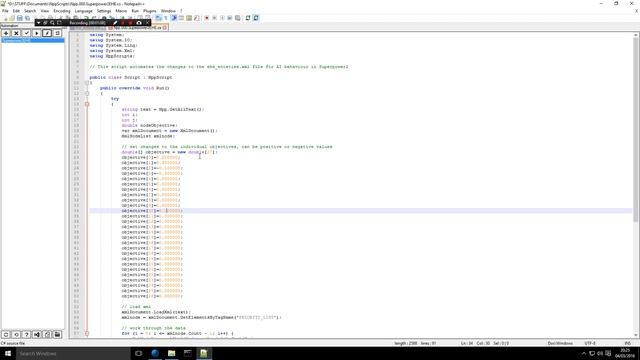Close the active .cs file tab

(x=165, y=27)
